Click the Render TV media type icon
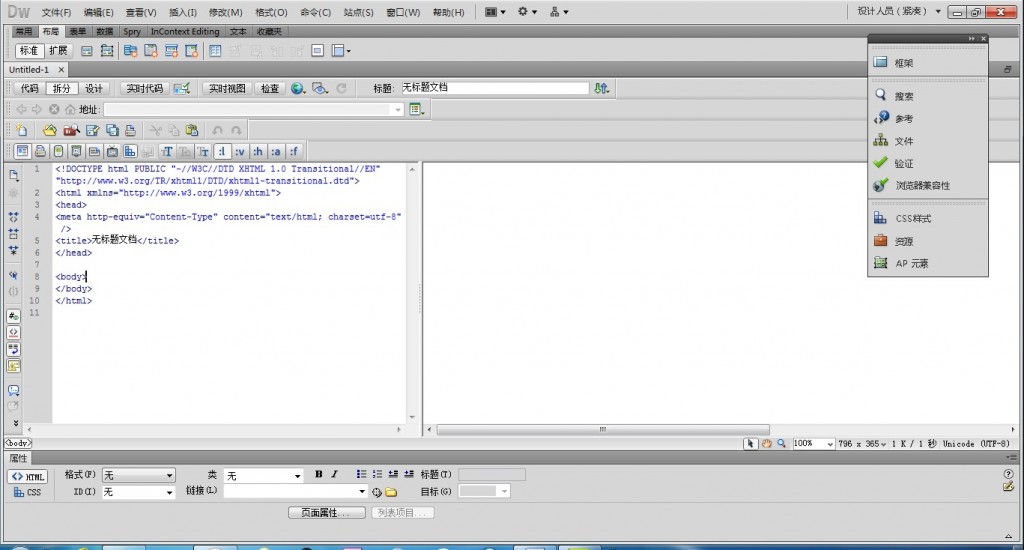Image resolution: width=1024 pixels, height=550 pixels. [x=112, y=151]
